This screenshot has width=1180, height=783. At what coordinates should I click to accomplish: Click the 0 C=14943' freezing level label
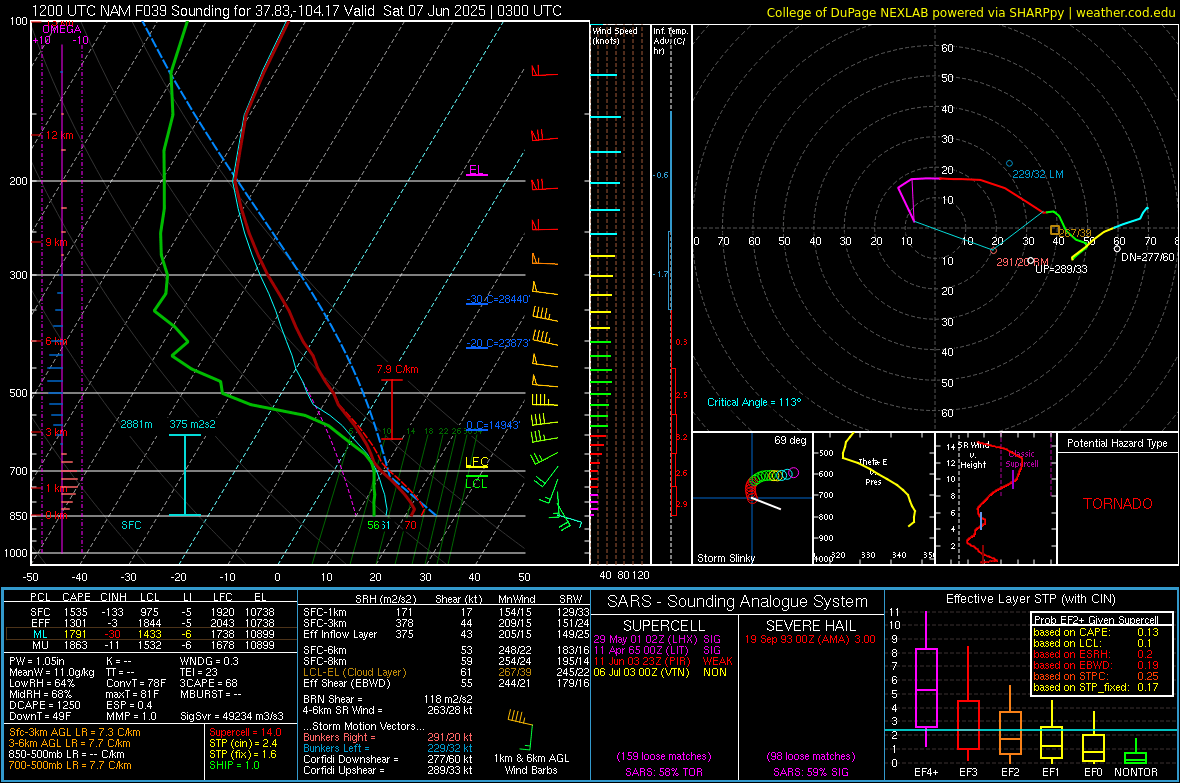493,425
